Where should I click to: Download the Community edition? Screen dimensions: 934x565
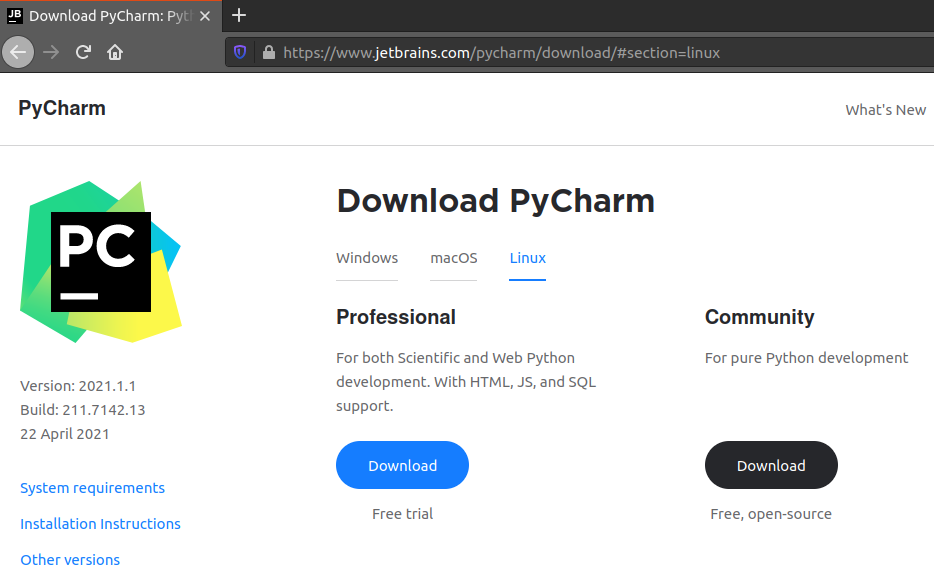(771, 465)
